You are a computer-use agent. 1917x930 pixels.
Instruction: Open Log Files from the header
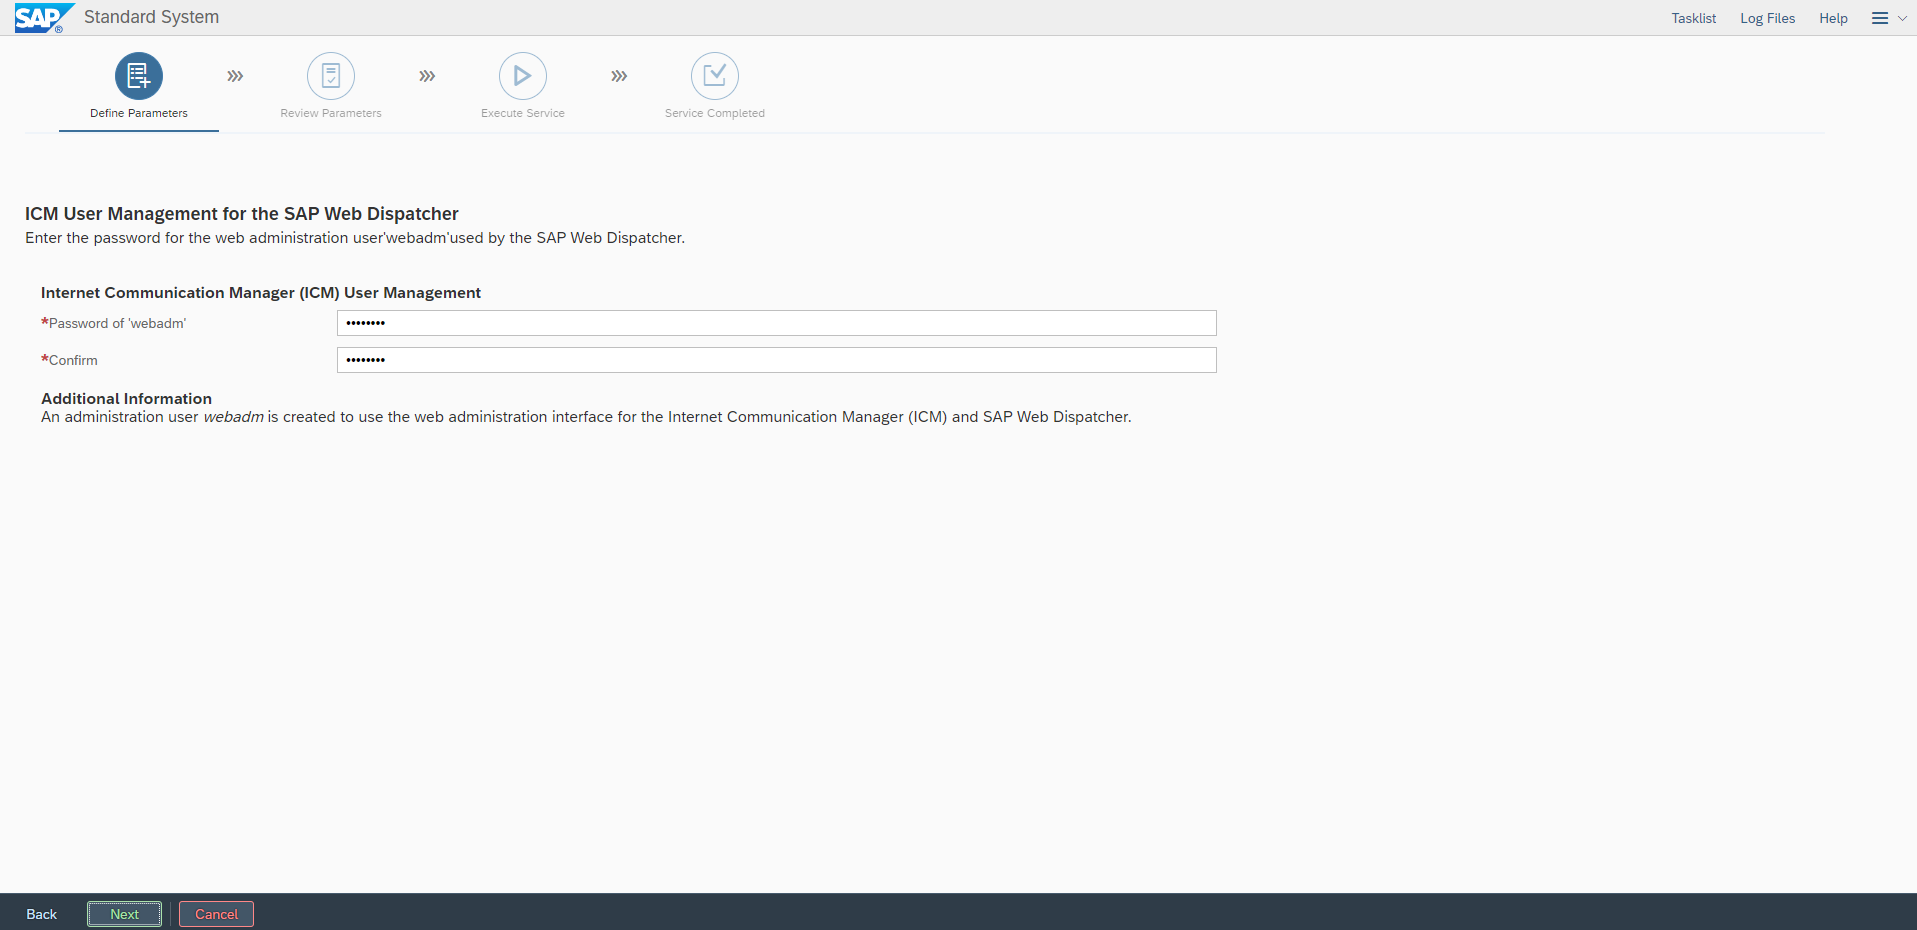tap(1767, 18)
